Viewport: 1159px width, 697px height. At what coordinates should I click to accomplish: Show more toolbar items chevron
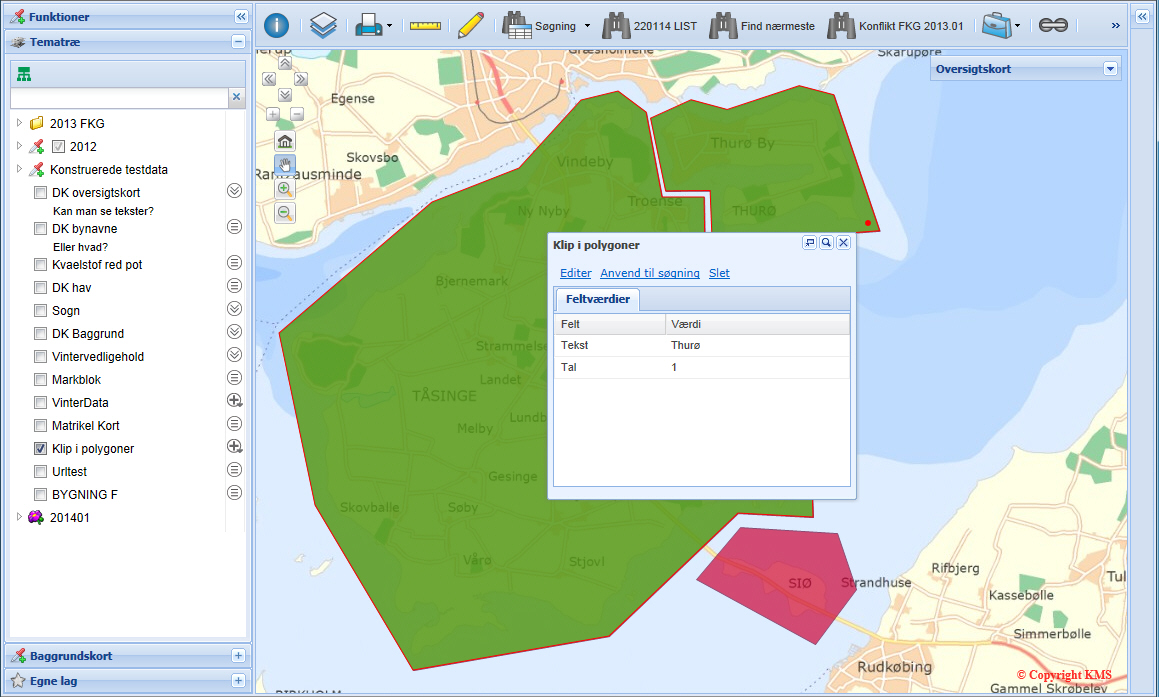(1115, 26)
